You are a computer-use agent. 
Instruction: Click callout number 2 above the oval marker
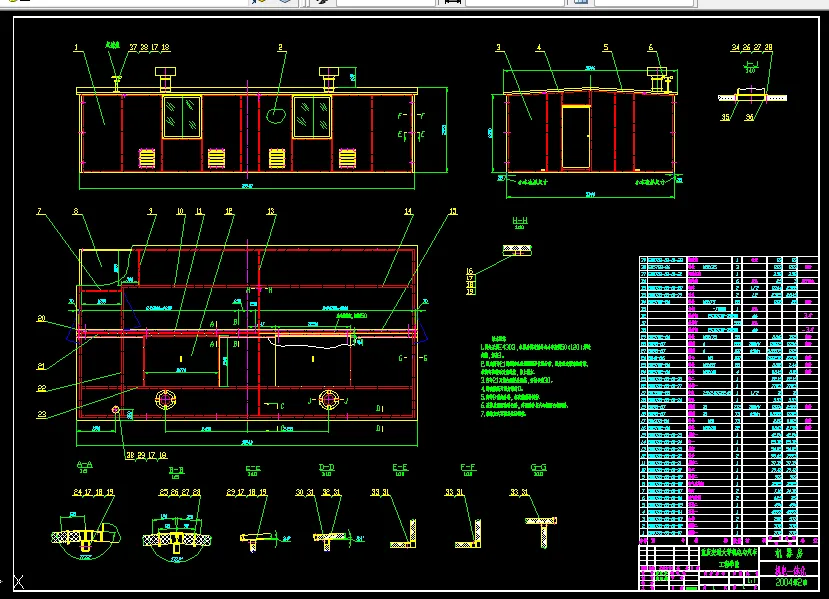point(281,48)
